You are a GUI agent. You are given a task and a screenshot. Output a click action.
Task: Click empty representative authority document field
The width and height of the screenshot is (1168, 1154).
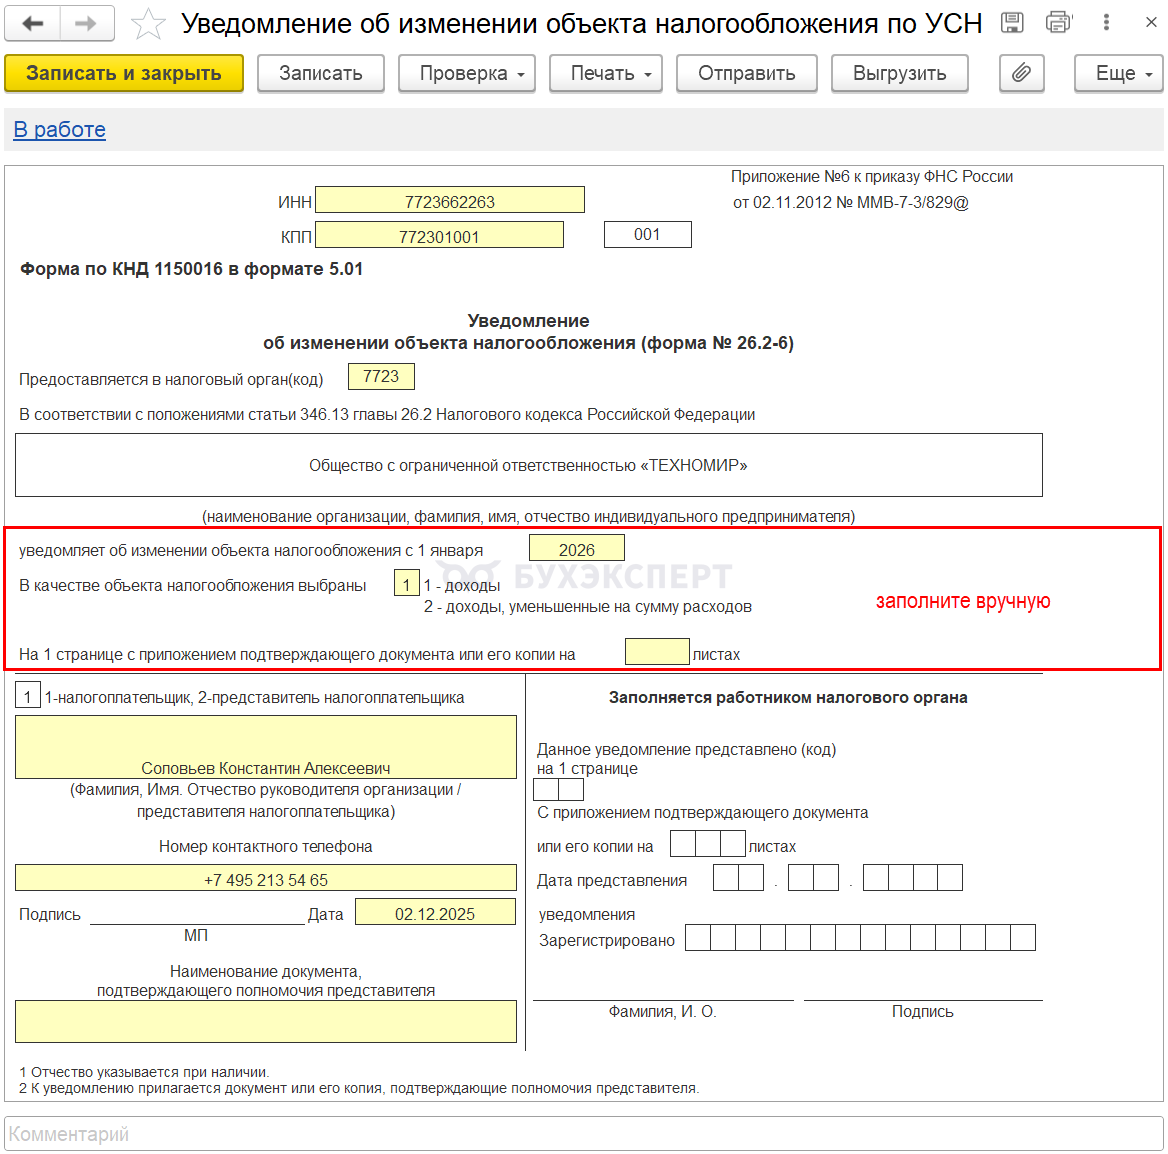click(266, 1021)
